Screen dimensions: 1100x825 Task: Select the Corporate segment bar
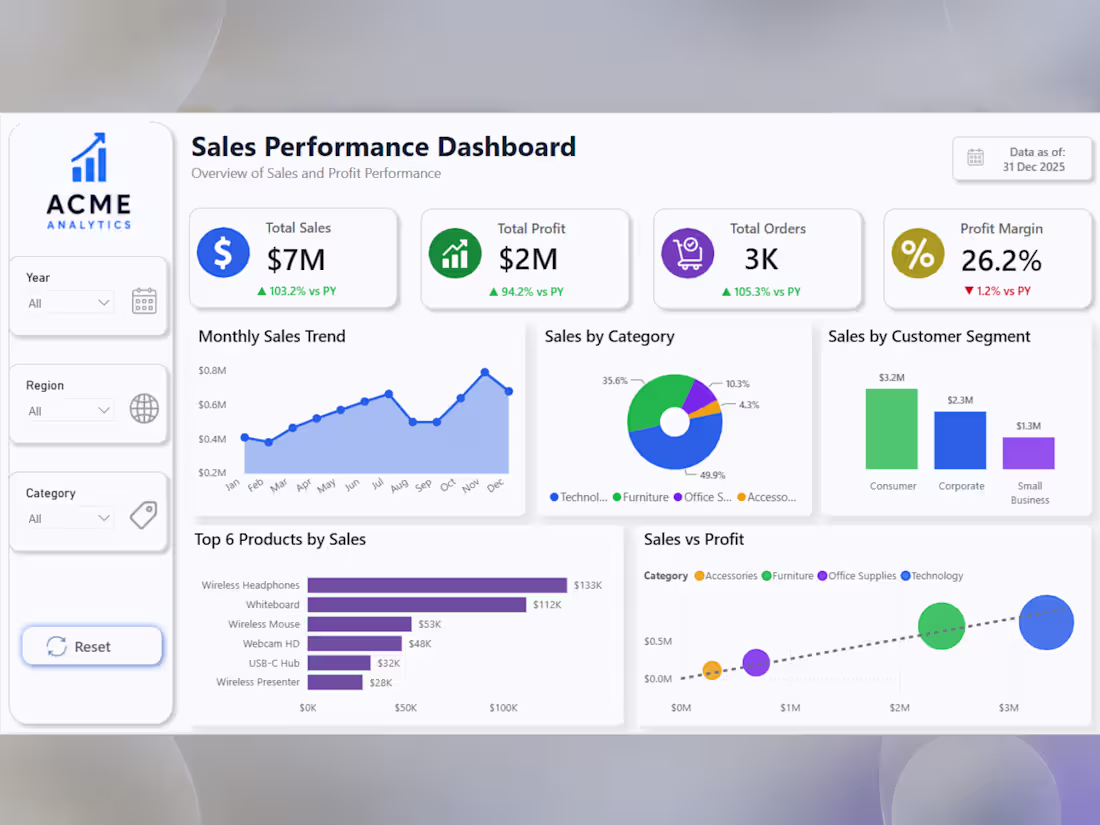[960, 440]
